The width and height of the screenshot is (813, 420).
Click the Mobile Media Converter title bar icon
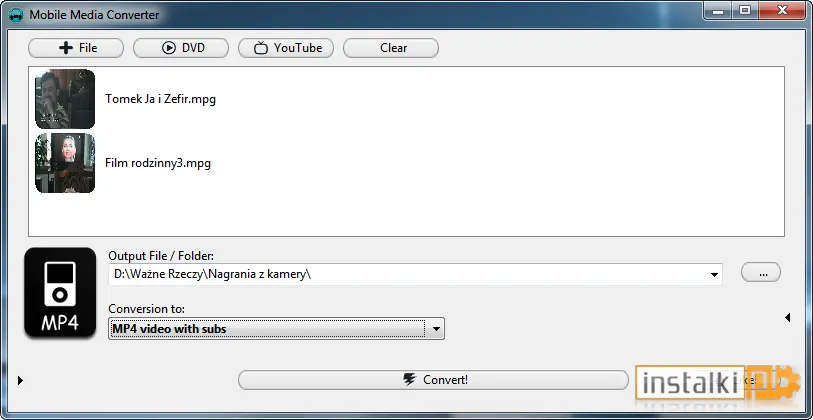click(17, 15)
